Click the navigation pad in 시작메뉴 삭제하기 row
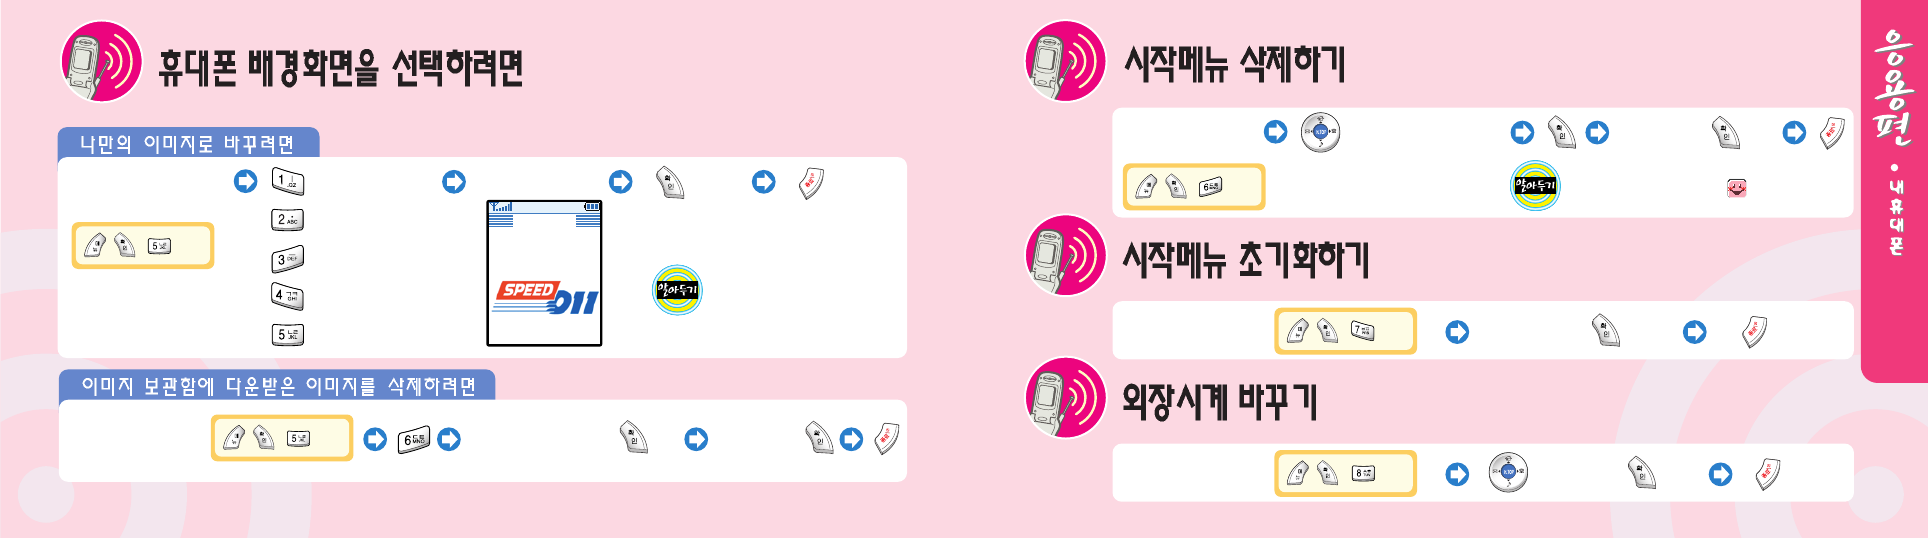The height and width of the screenshot is (538, 1928). tap(1320, 132)
